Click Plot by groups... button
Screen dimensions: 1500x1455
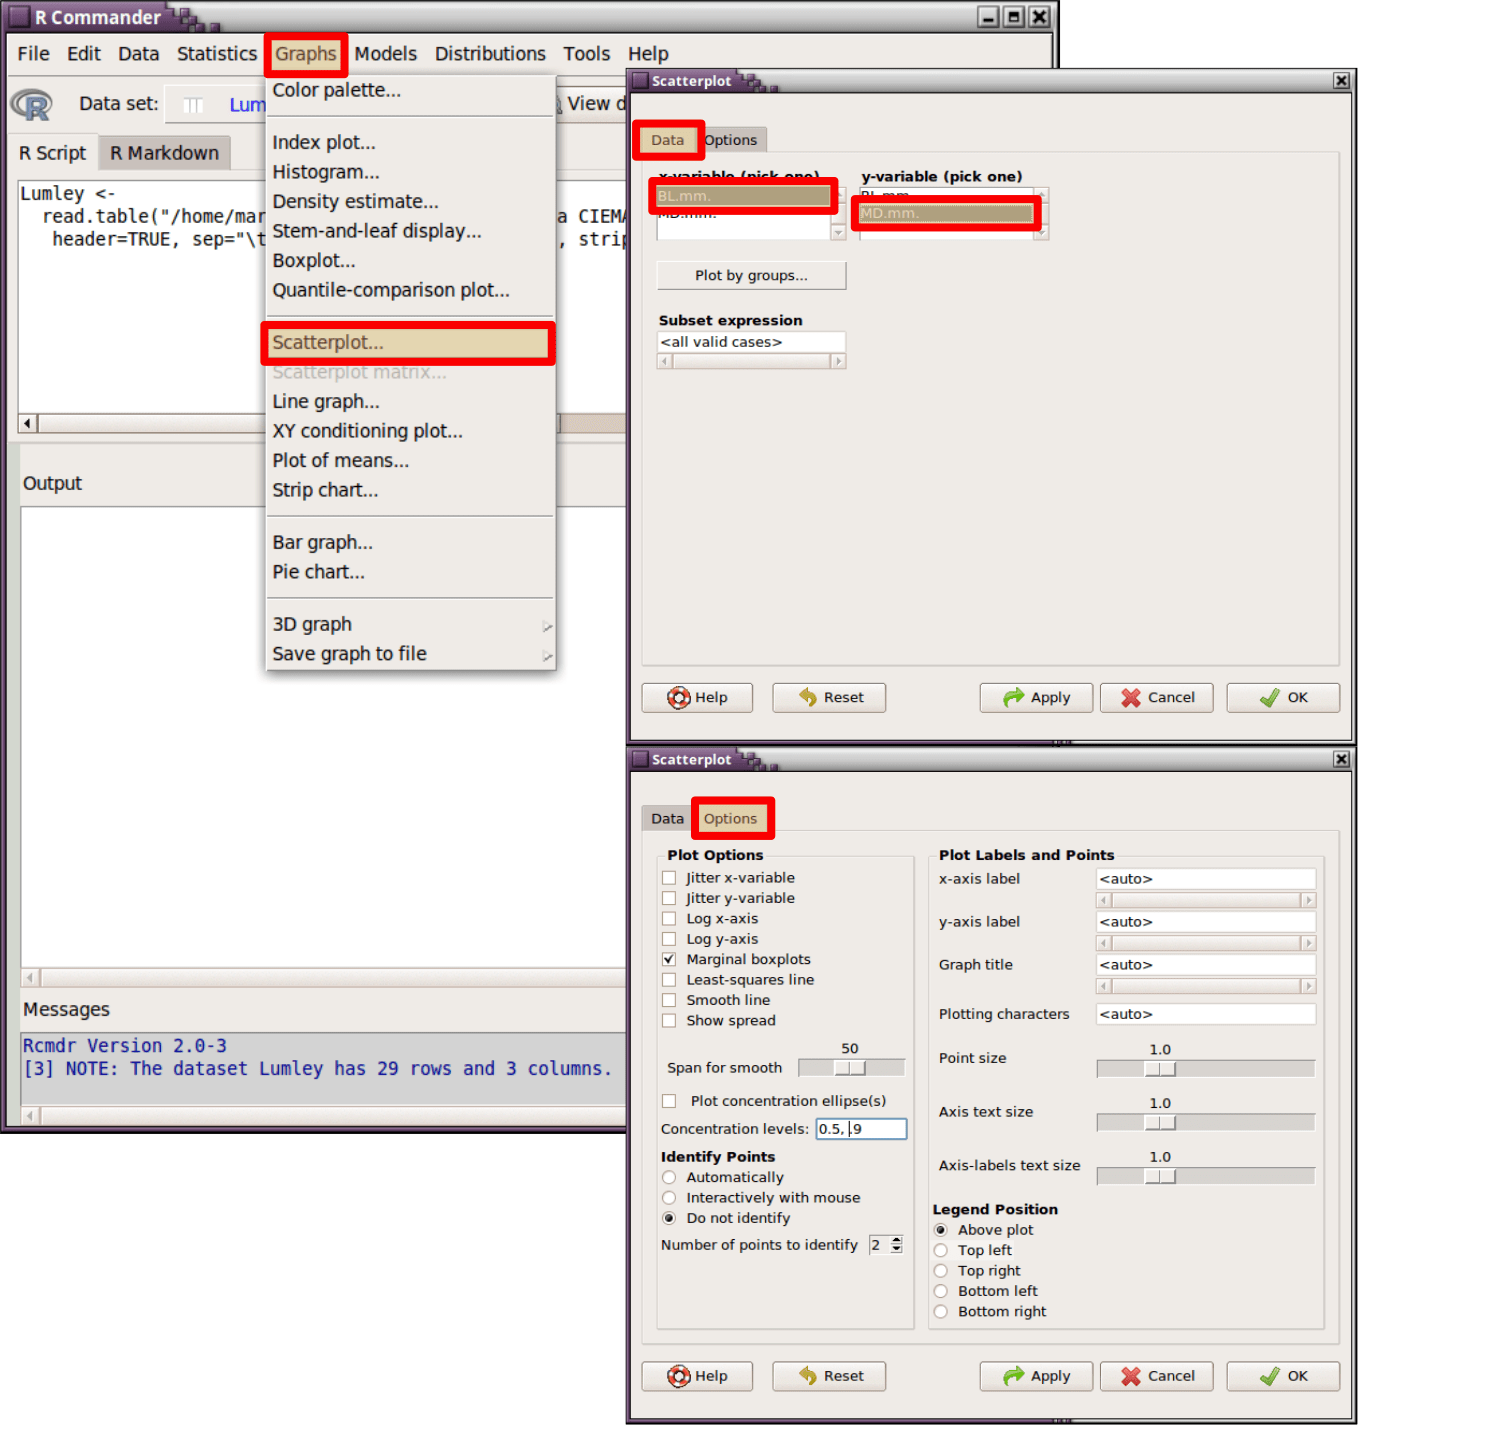[751, 276]
